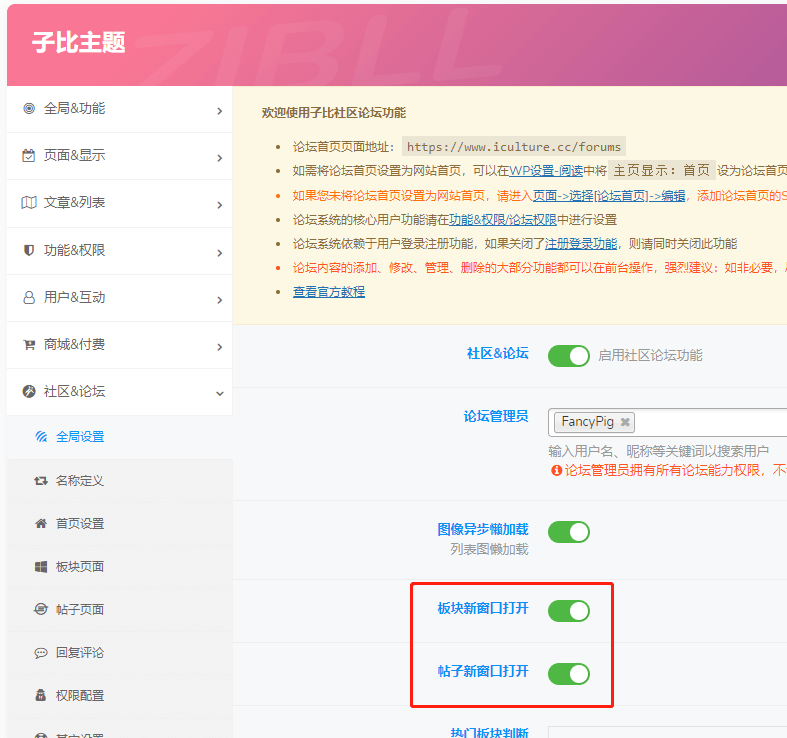Click the 用户&互动 person icon
The image size is (787, 738).
[x=29, y=297]
